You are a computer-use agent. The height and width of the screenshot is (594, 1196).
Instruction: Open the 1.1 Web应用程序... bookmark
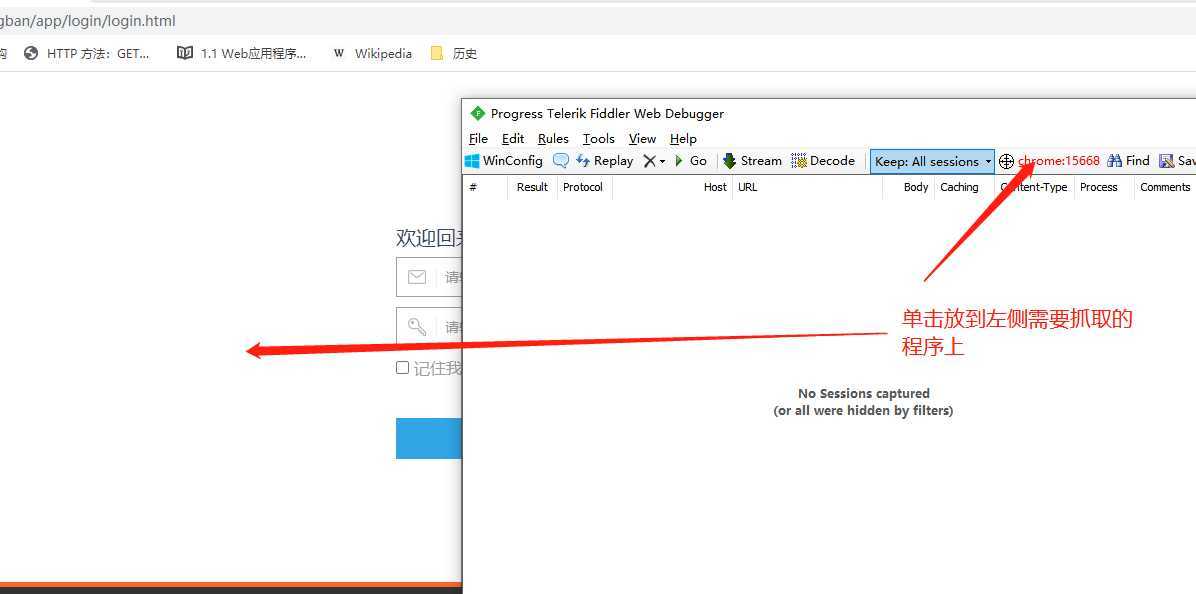(x=242, y=53)
